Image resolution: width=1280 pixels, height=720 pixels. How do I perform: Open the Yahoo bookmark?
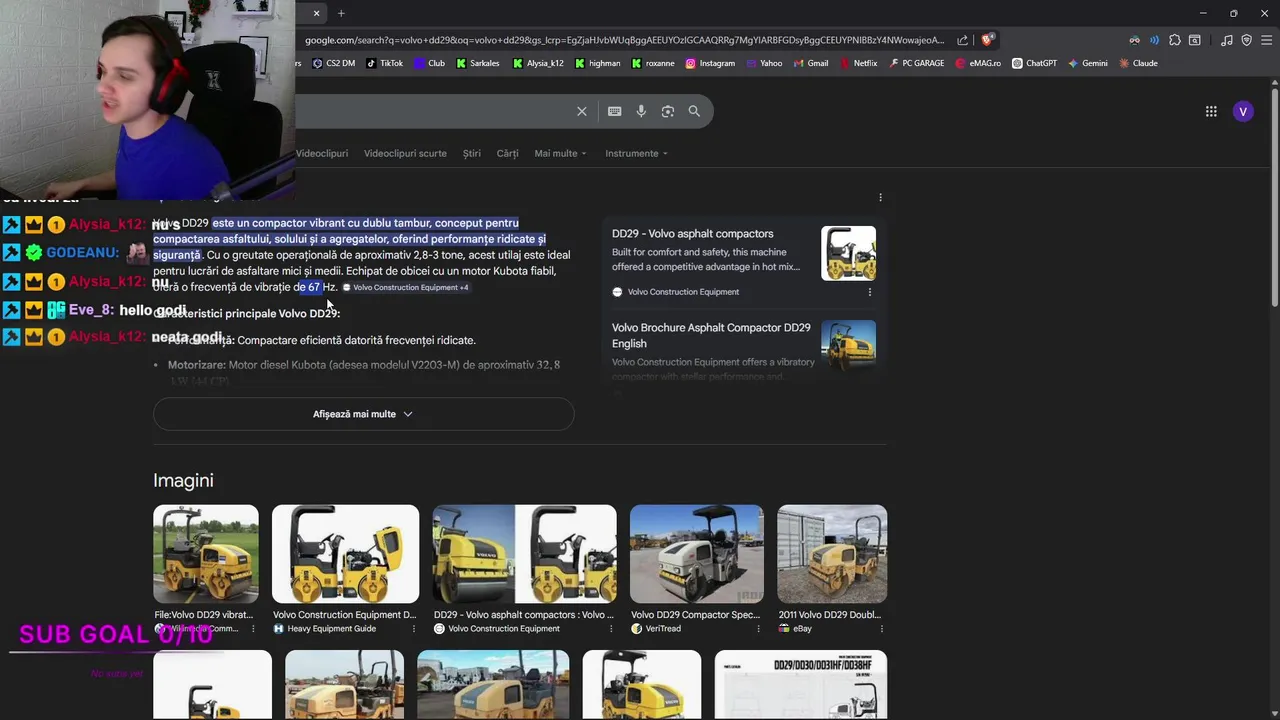(x=764, y=63)
